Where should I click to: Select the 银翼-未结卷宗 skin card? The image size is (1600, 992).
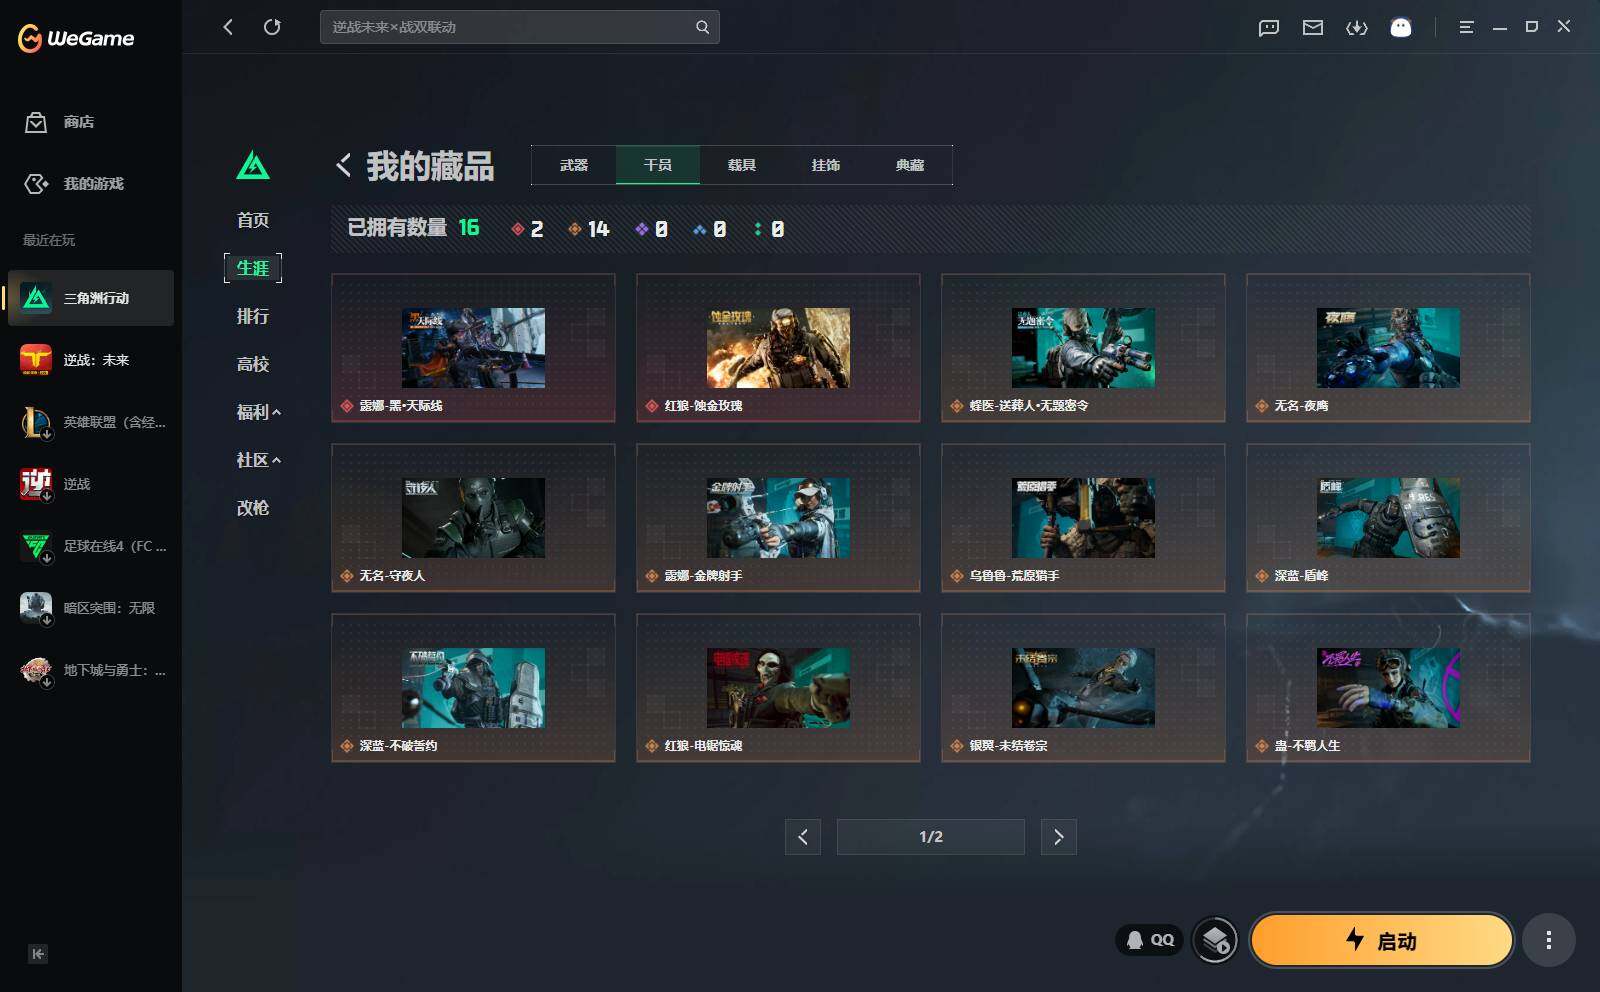click(1083, 688)
